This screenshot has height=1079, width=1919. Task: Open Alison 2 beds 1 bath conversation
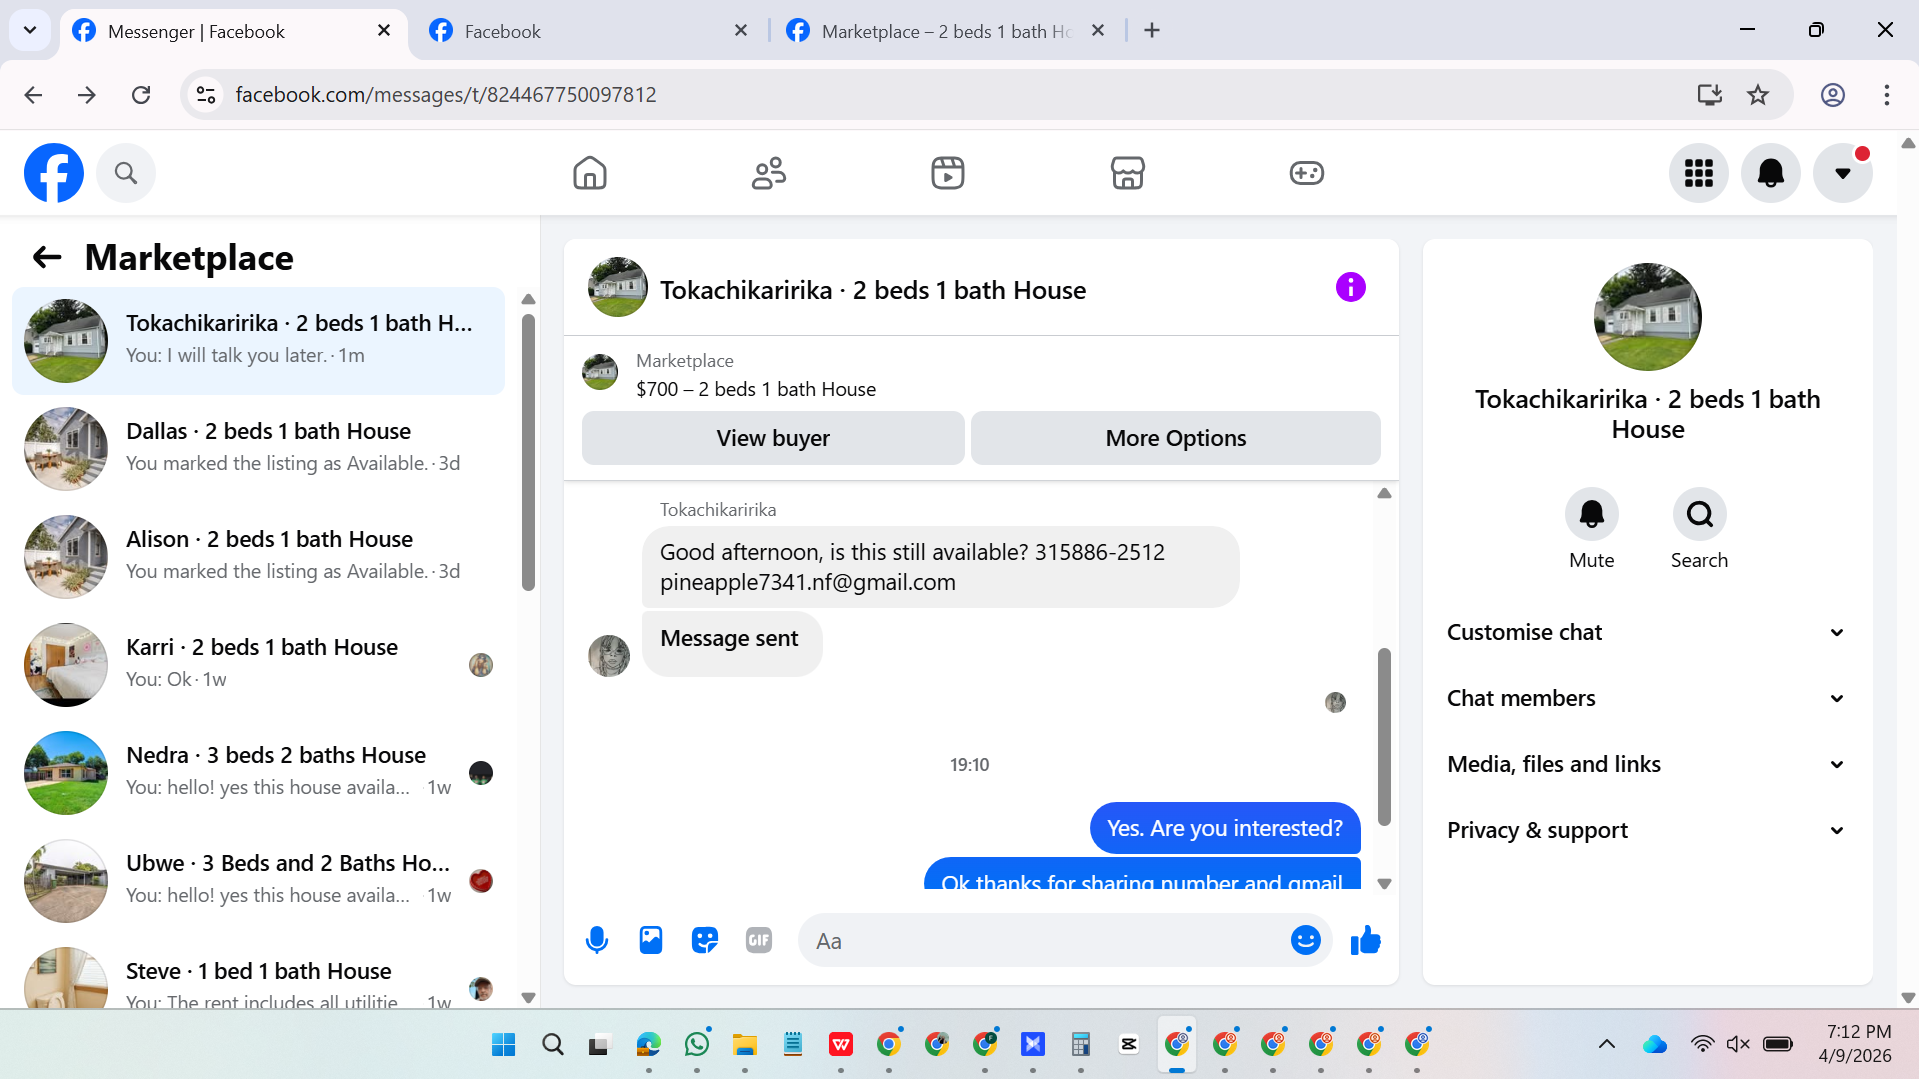tap(258, 556)
